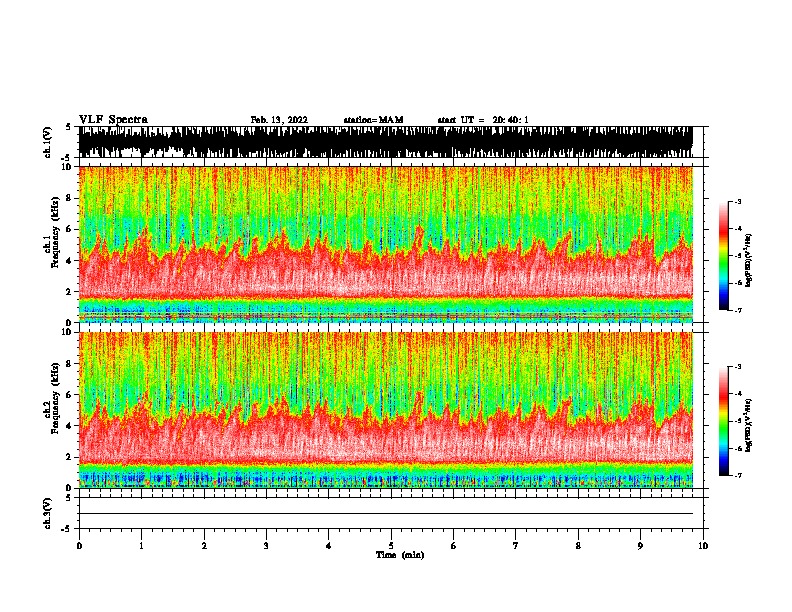Image resolution: width=792 pixels, height=612 pixels.
Task: Click the "6" tick on the time axis
Action: 454,546
